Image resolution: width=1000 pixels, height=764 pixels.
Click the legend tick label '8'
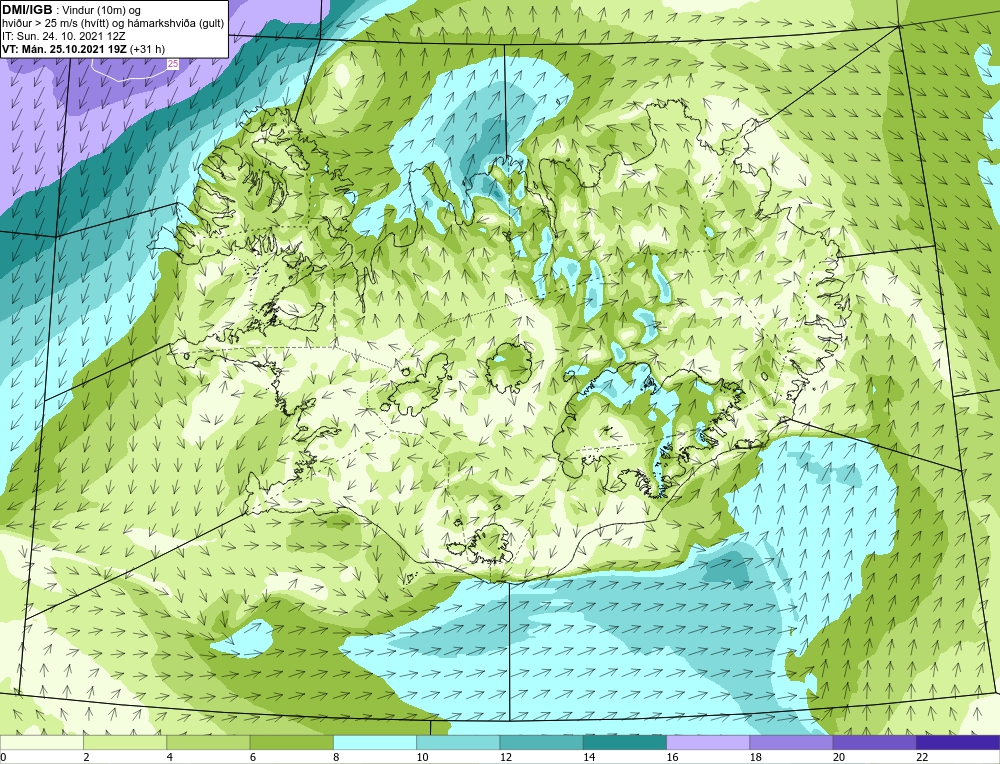pos(336,757)
